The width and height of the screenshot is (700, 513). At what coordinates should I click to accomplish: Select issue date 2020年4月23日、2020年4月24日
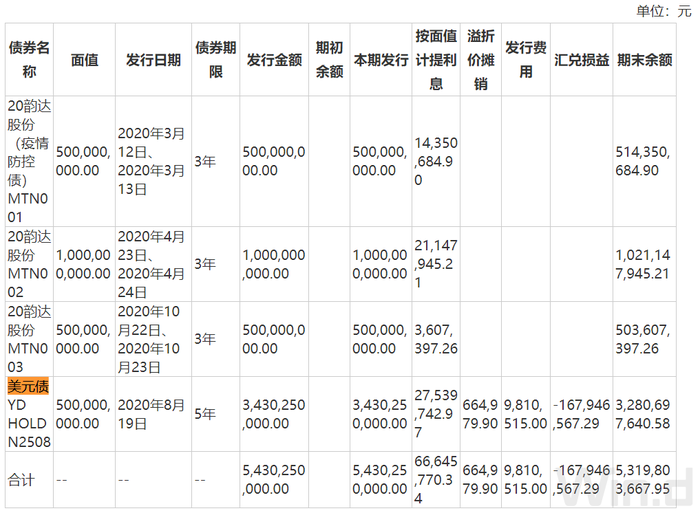(x=151, y=264)
